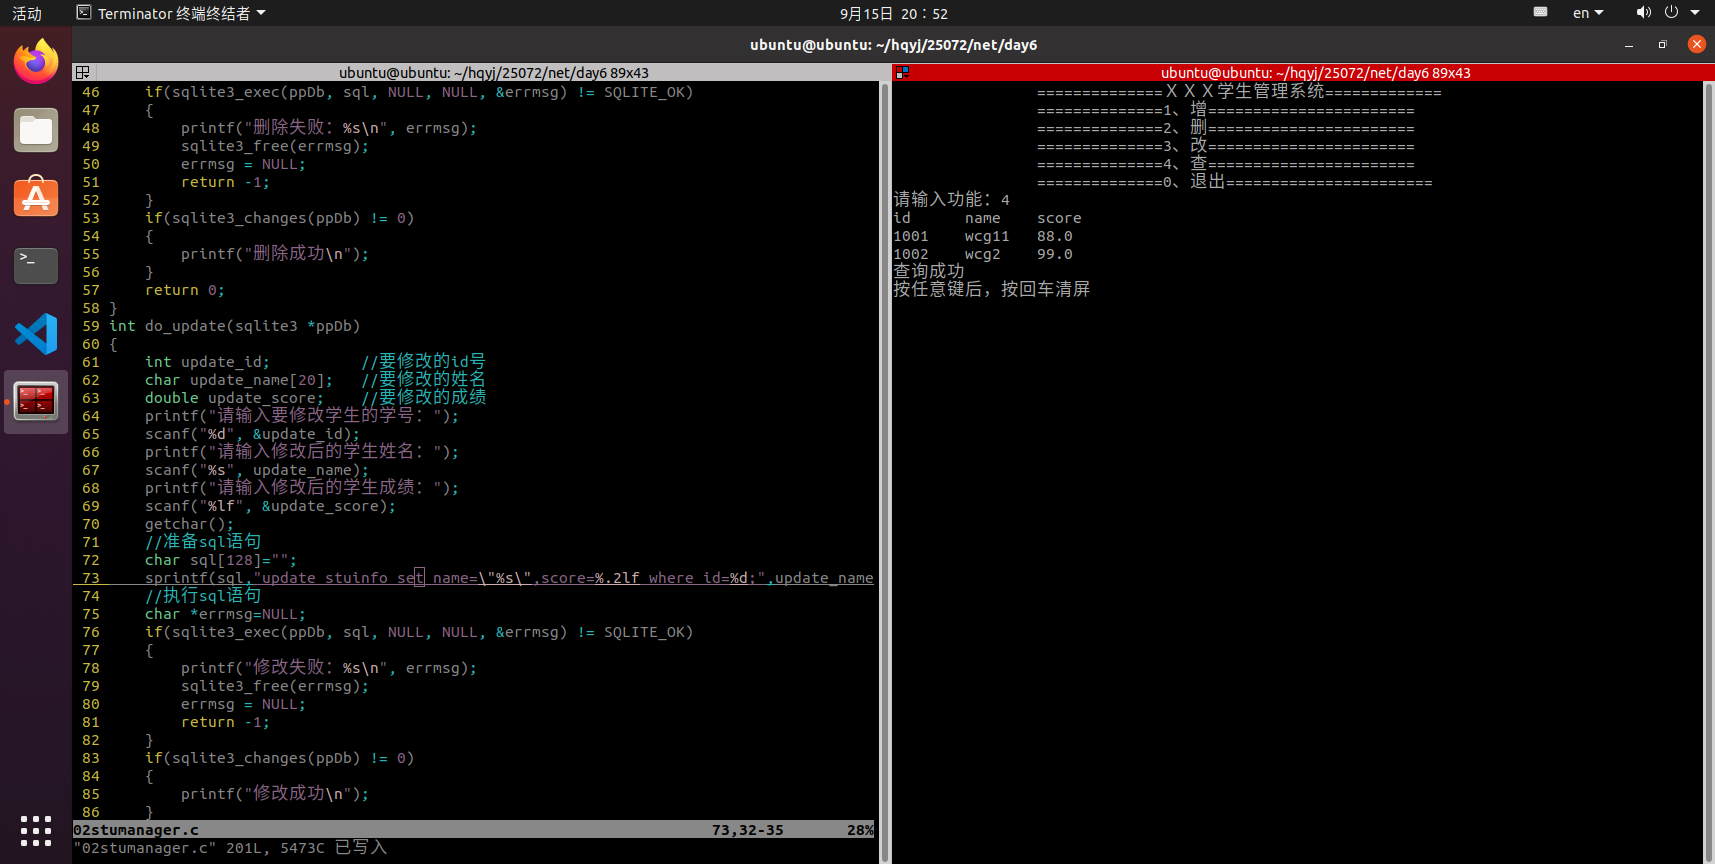
Task: Click XXX学生管理系统 title line
Action: click(x=1240, y=92)
